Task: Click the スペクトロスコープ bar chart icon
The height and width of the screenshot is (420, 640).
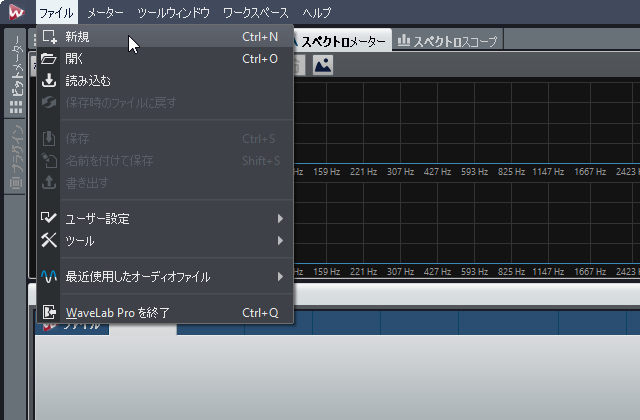Action: coord(404,40)
